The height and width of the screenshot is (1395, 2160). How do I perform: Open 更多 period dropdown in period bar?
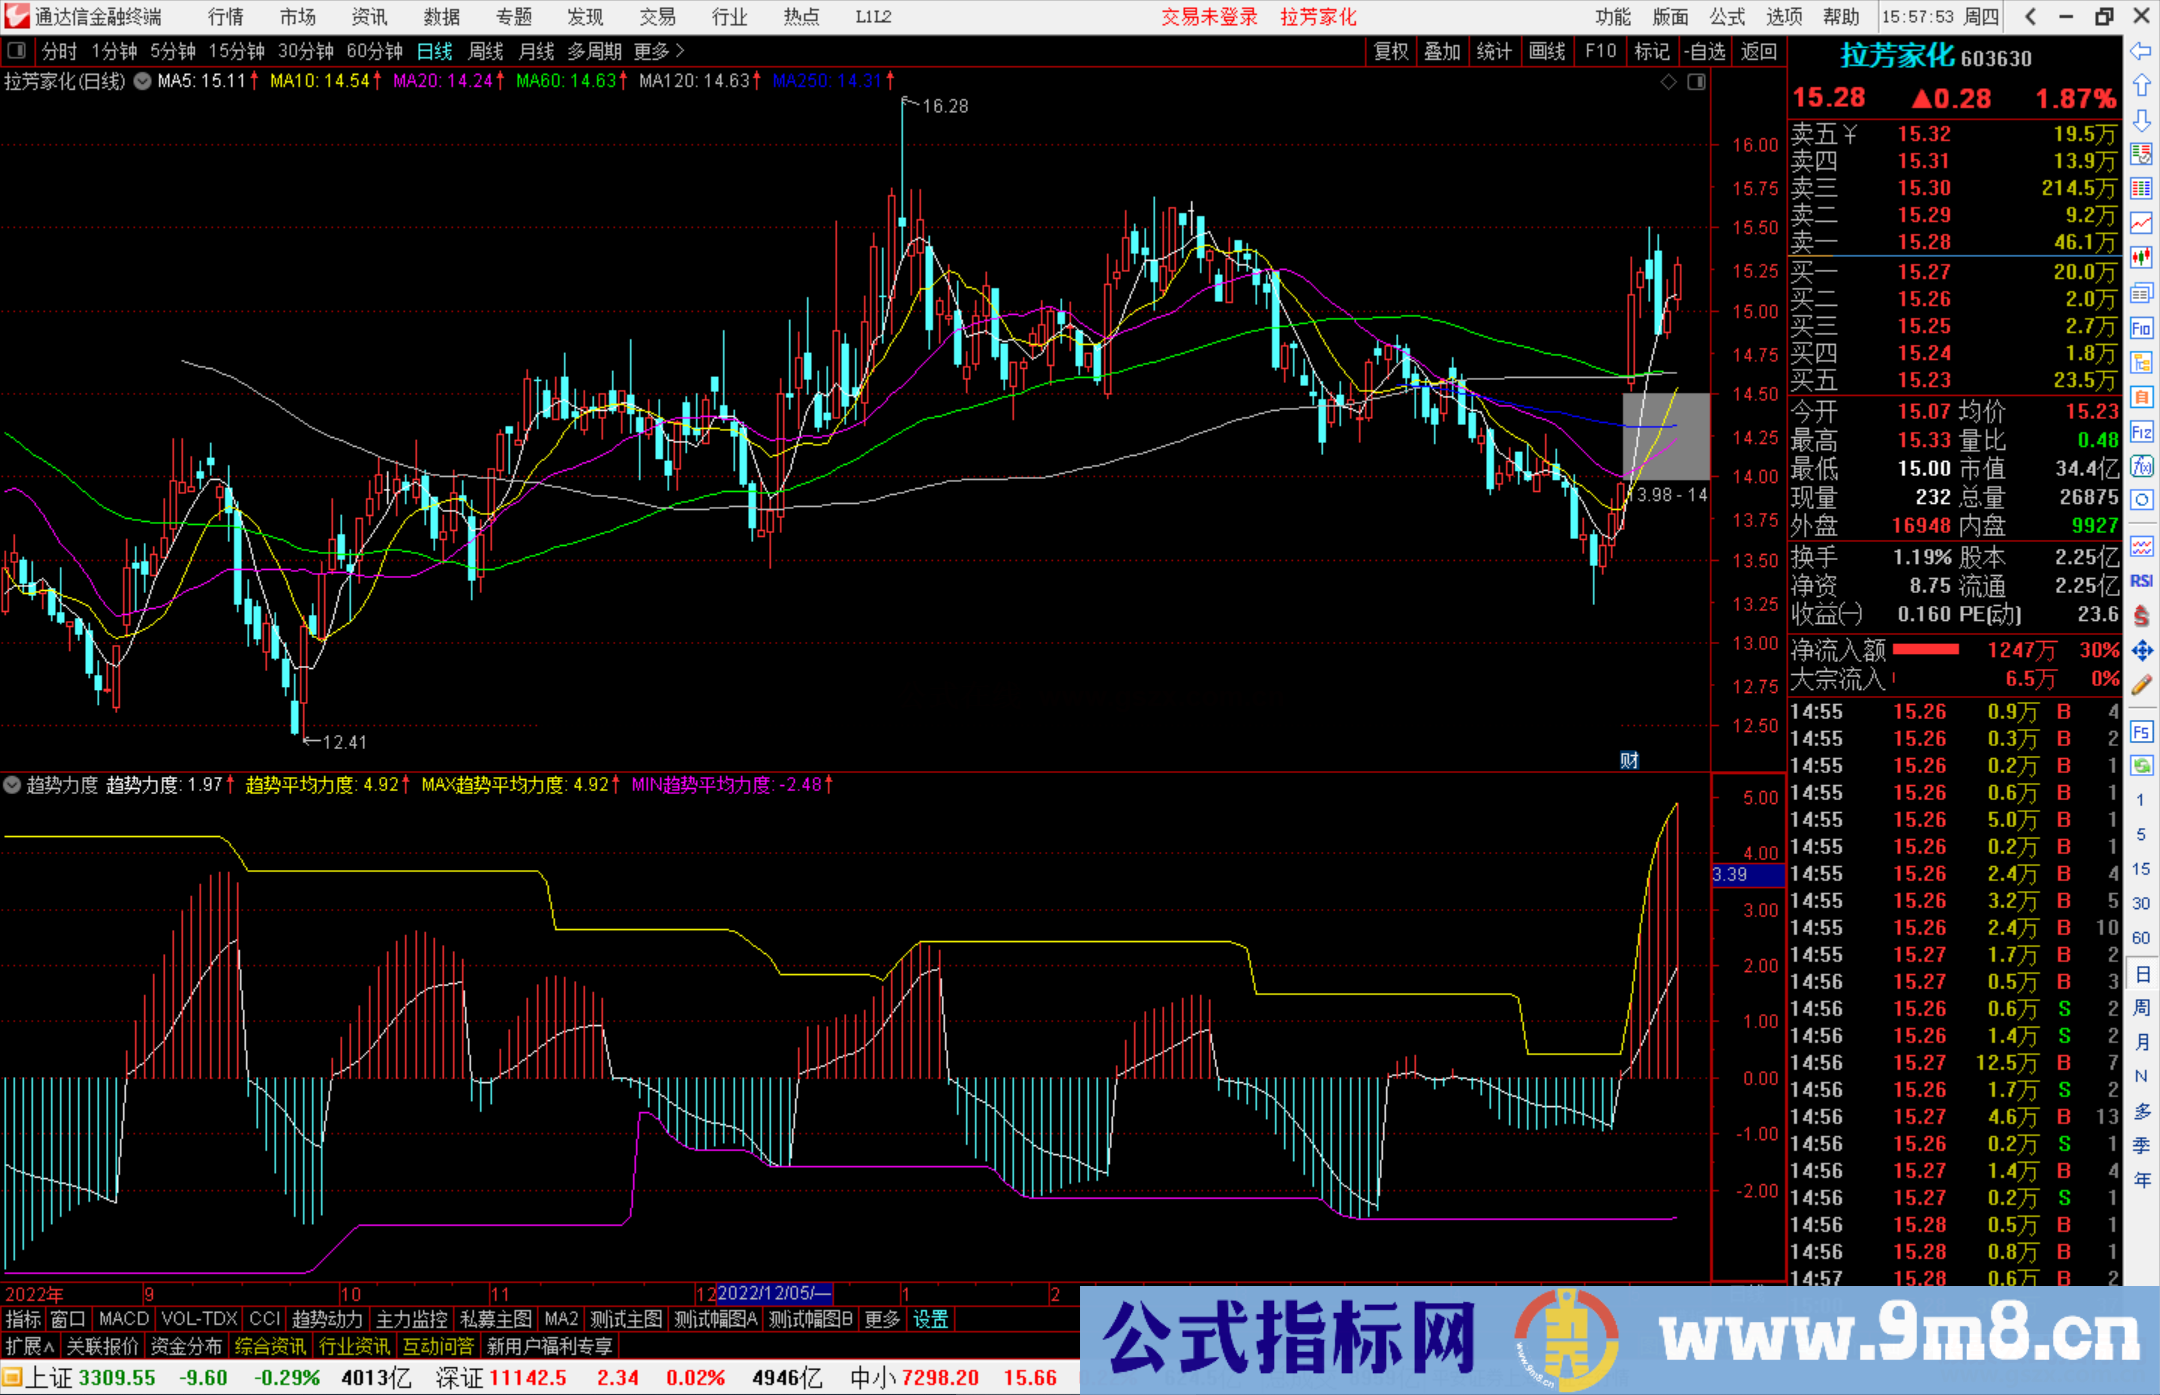(650, 51)
